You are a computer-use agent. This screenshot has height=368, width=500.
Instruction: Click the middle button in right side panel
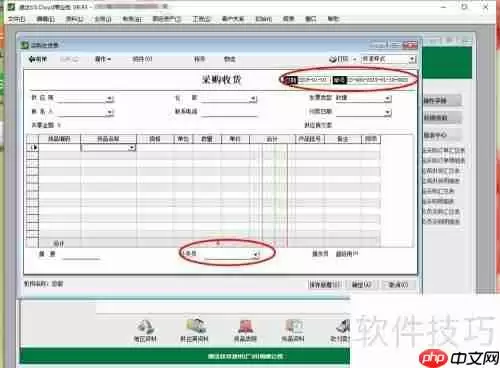click(442, 118)
